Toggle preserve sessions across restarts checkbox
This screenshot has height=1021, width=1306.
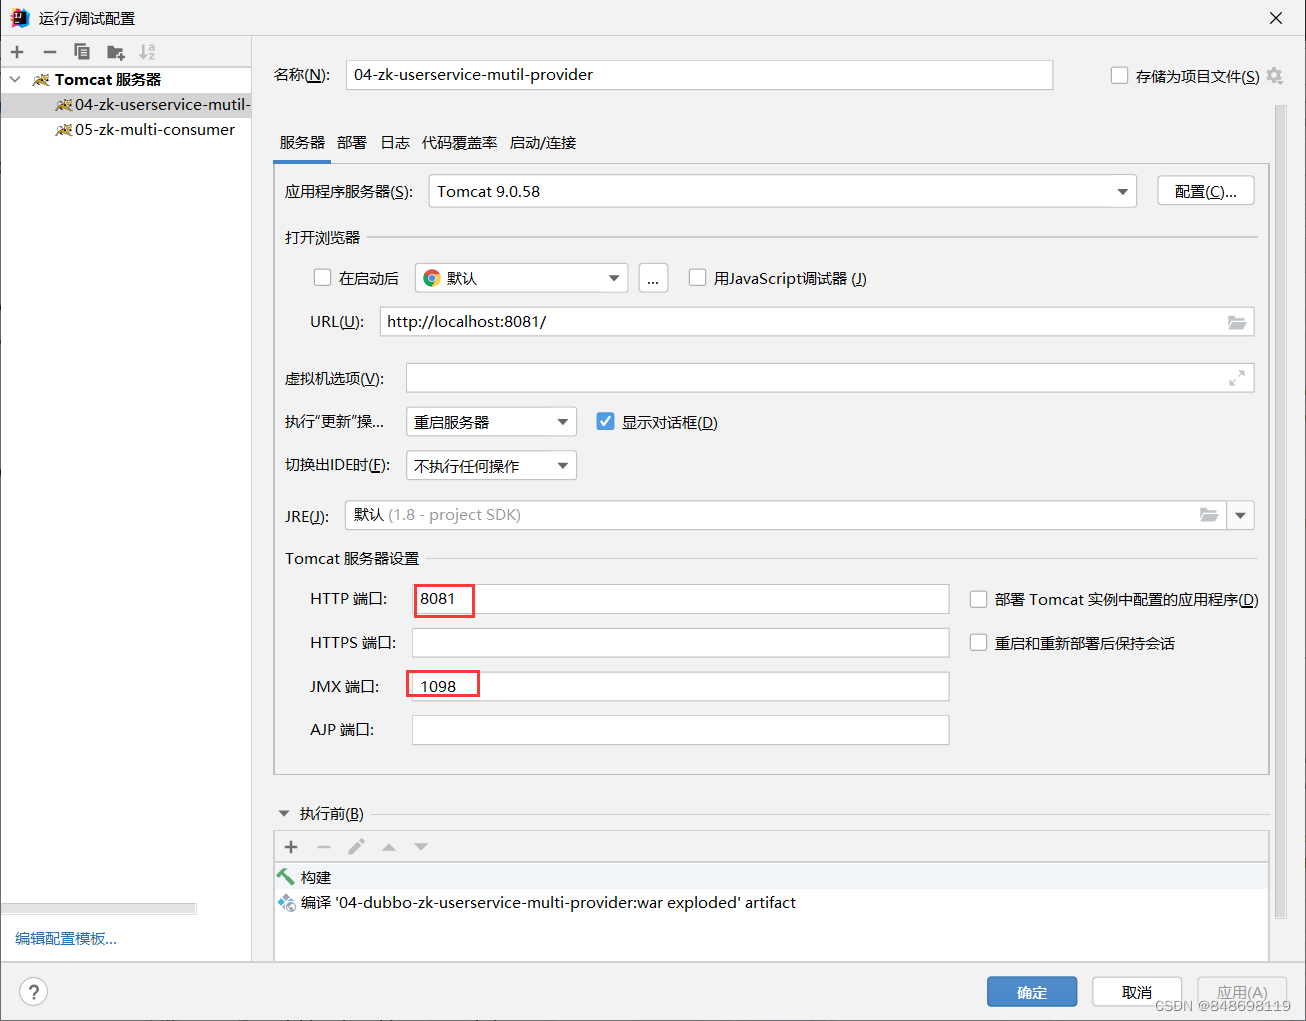pos(978,643)
